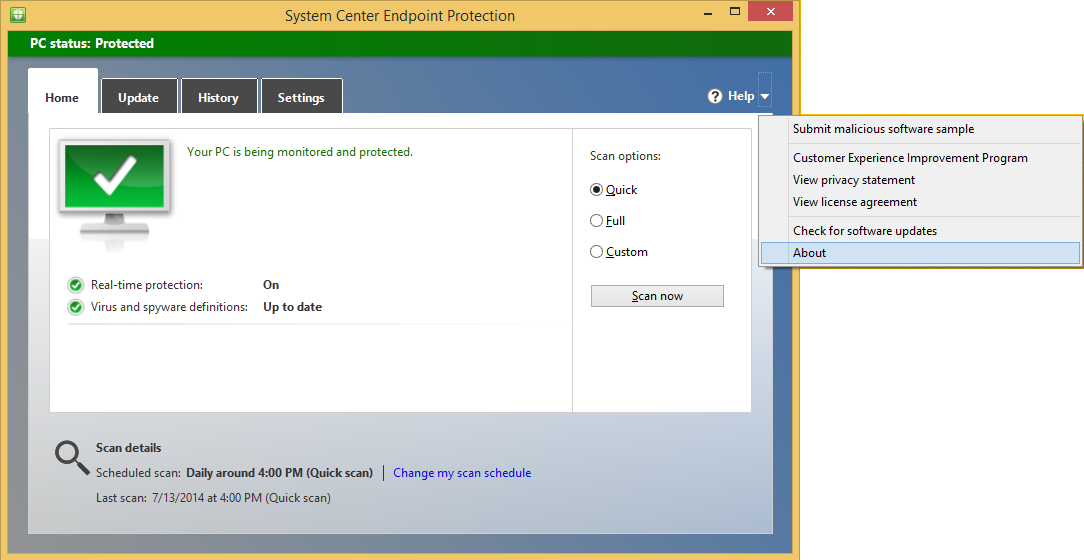Click 'Daily around 4:00 PM (Quick scan)' text

[279, 473]
